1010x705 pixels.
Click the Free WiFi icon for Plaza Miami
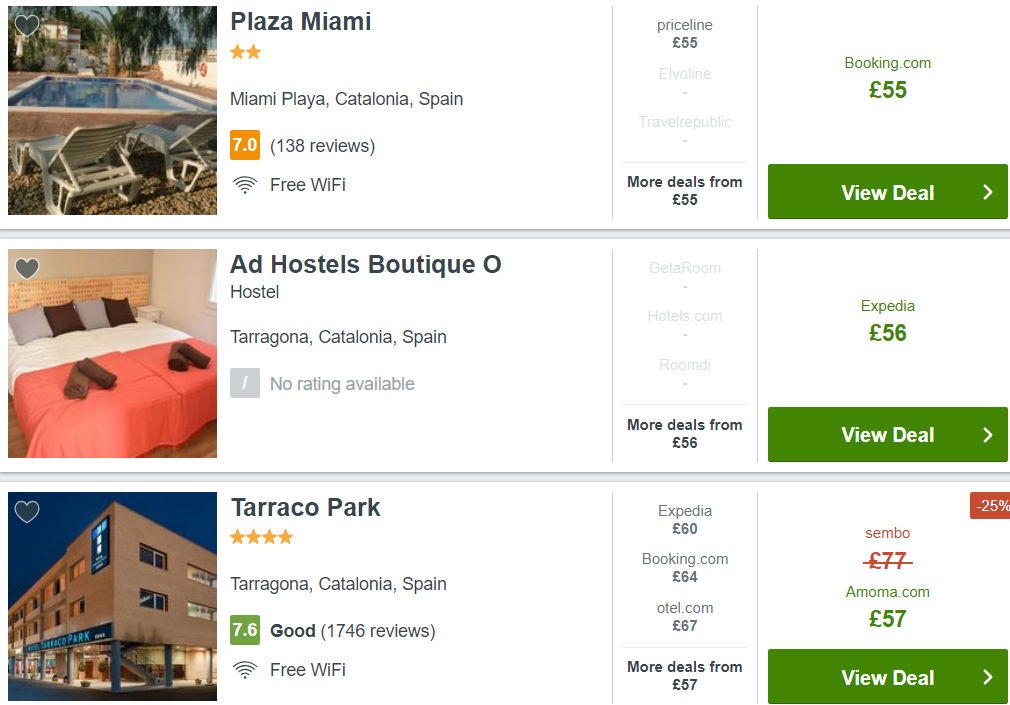[x=245, y=185]
